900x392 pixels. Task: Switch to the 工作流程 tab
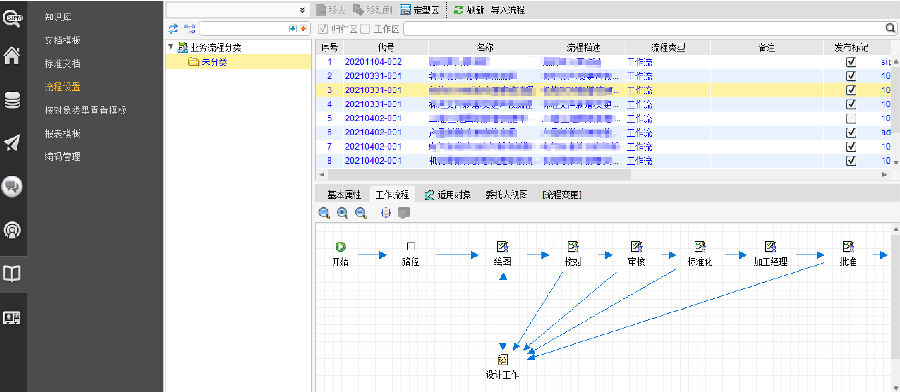point(393,195)
